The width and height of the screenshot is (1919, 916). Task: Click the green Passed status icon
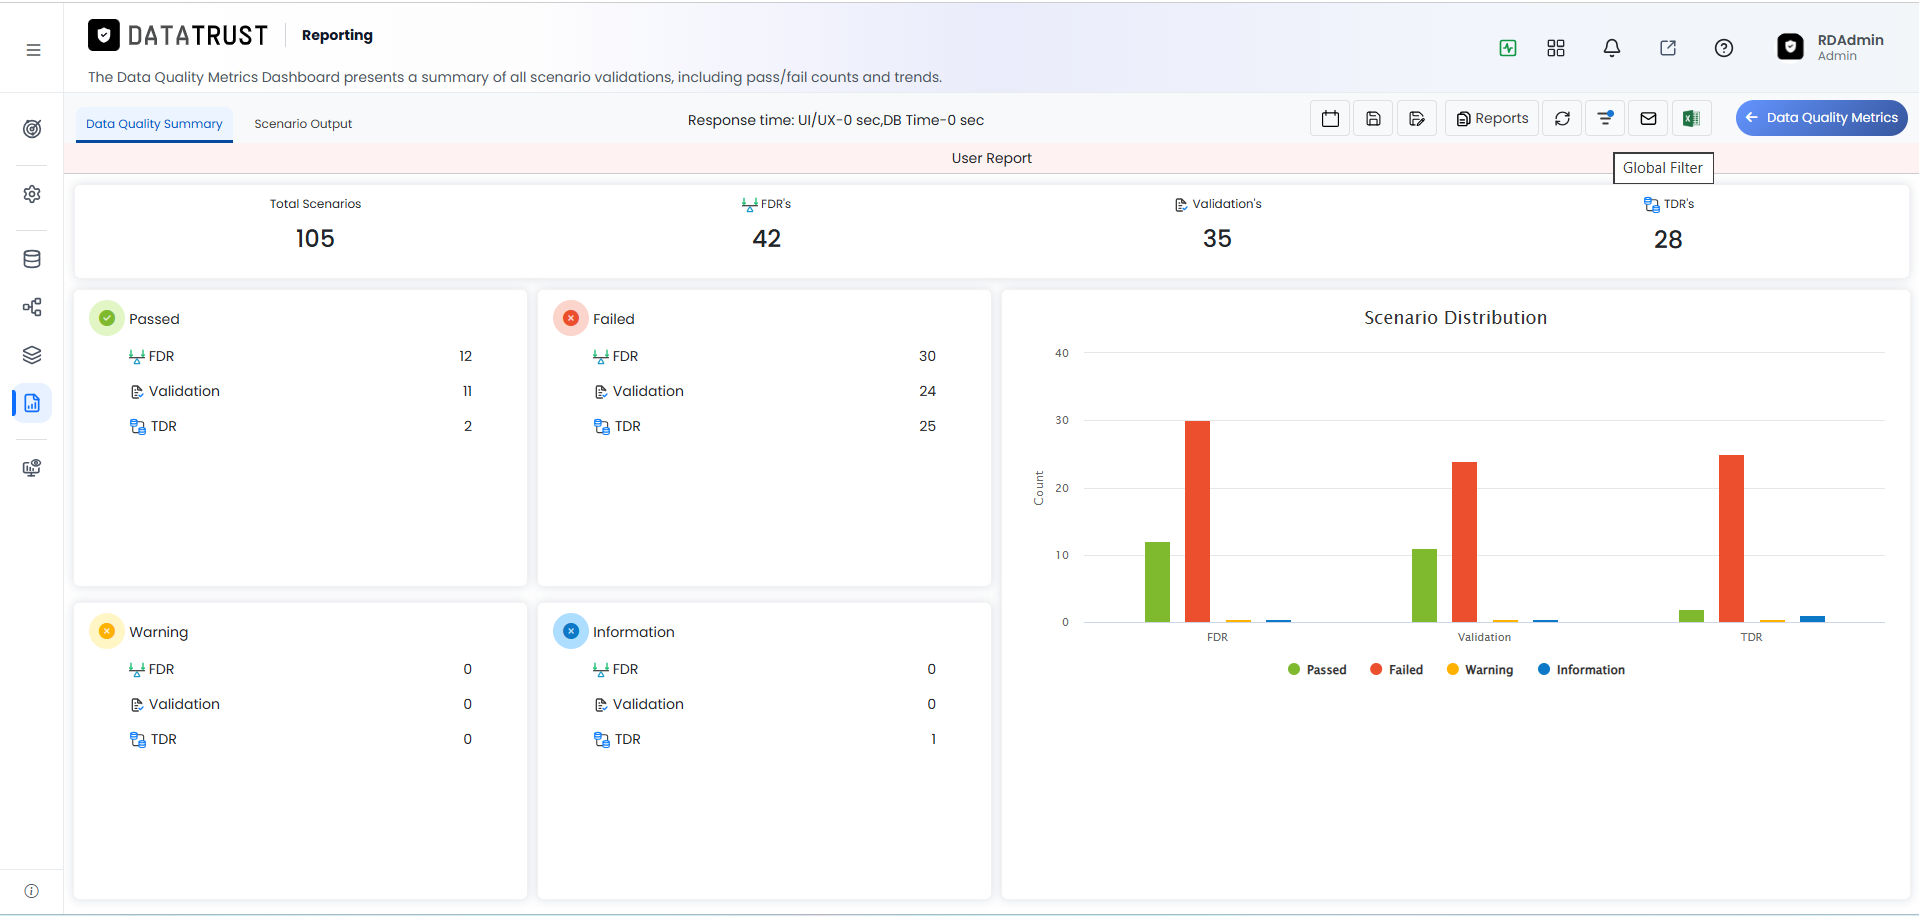107,318
